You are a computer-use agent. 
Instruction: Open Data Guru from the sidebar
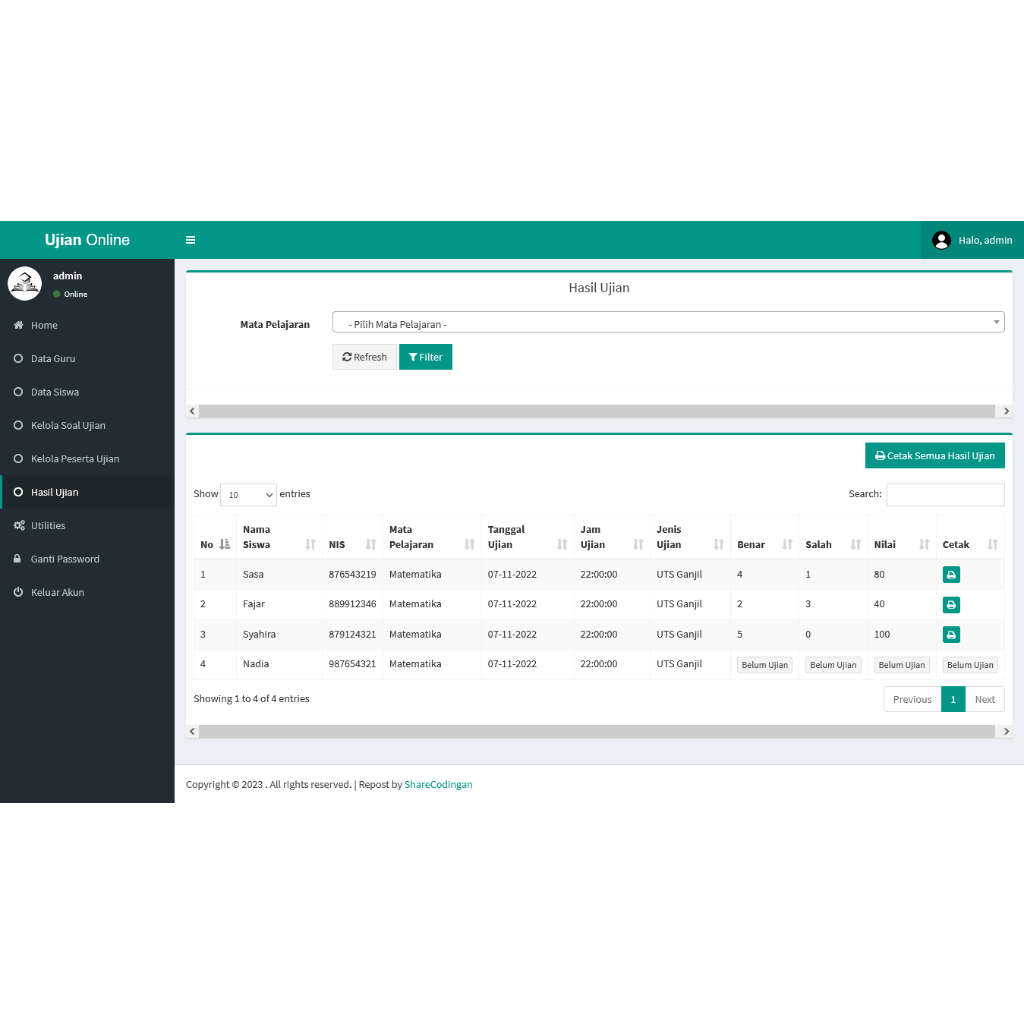[53, 359]
